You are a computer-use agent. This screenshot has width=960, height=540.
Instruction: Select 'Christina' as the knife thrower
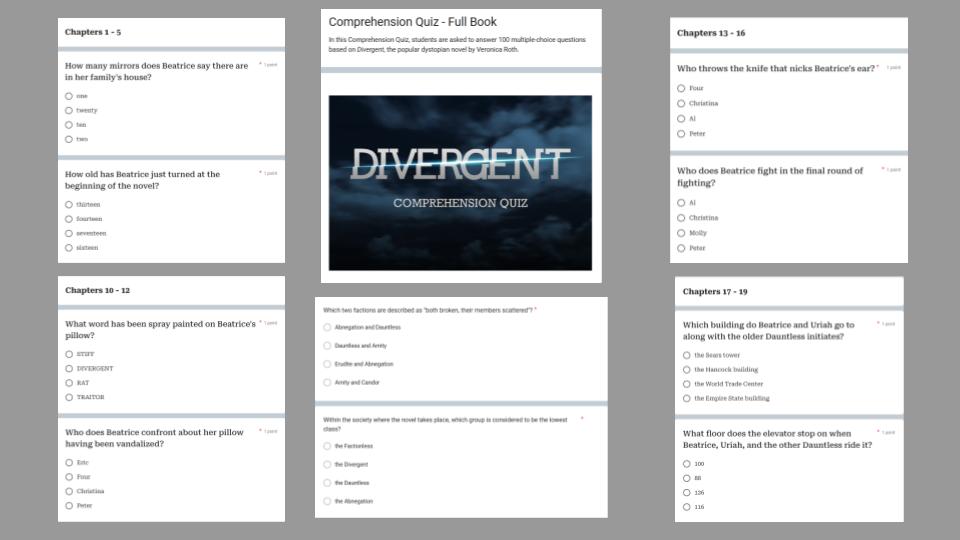[x=681, y=103]
